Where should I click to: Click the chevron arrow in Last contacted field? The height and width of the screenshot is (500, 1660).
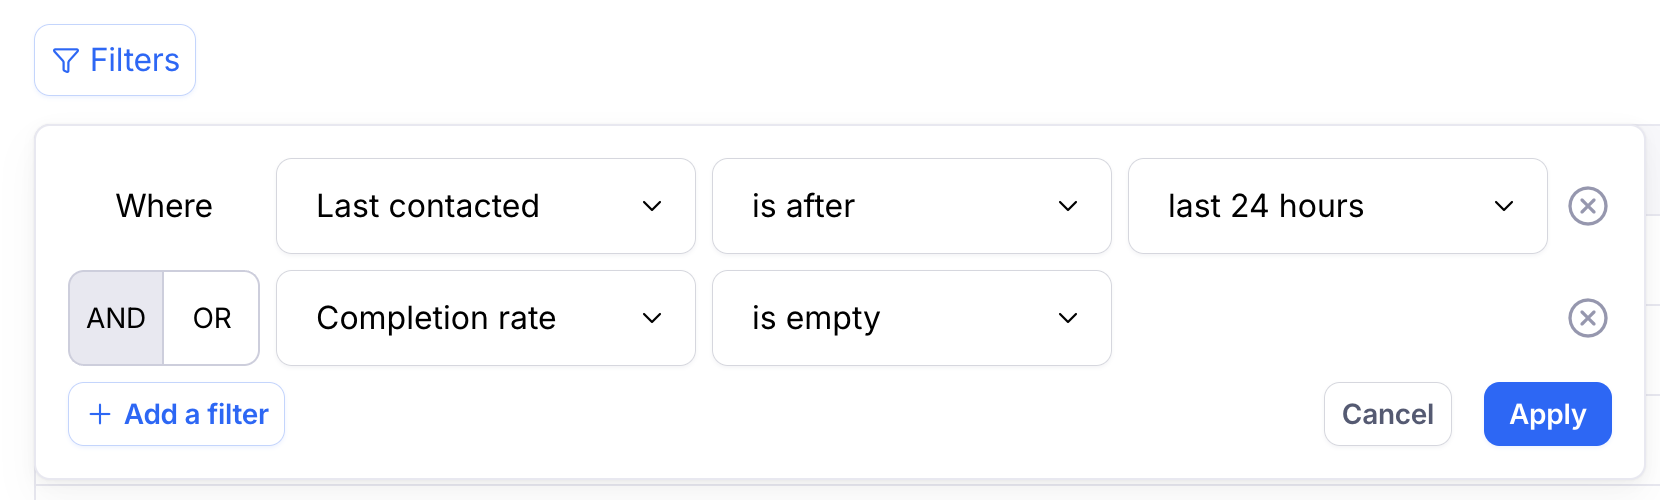(652, 206)
